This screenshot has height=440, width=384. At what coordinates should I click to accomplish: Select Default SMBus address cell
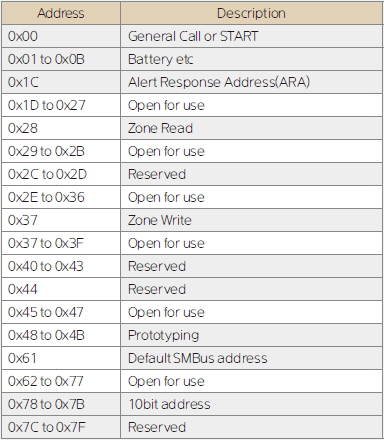coord(251,358)
